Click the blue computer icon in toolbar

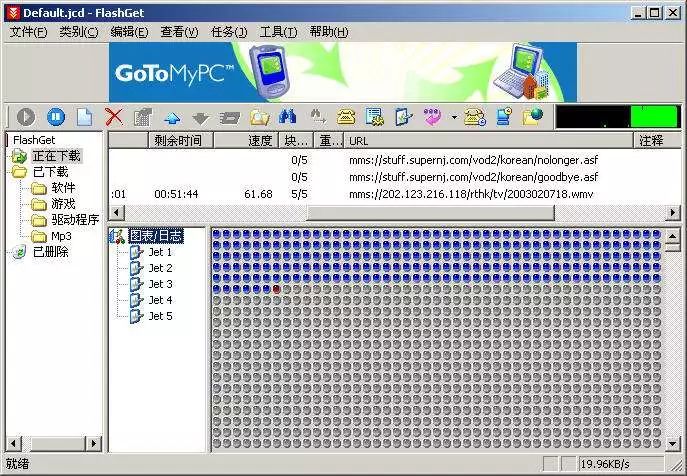click(504, 117)
